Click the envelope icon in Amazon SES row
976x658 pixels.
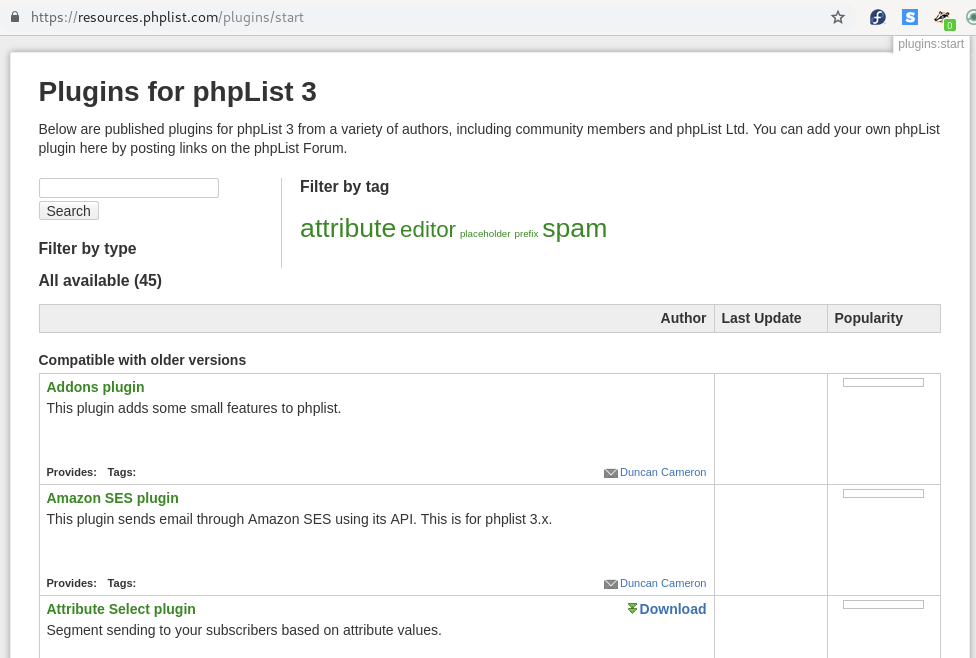tap(610, 584)
